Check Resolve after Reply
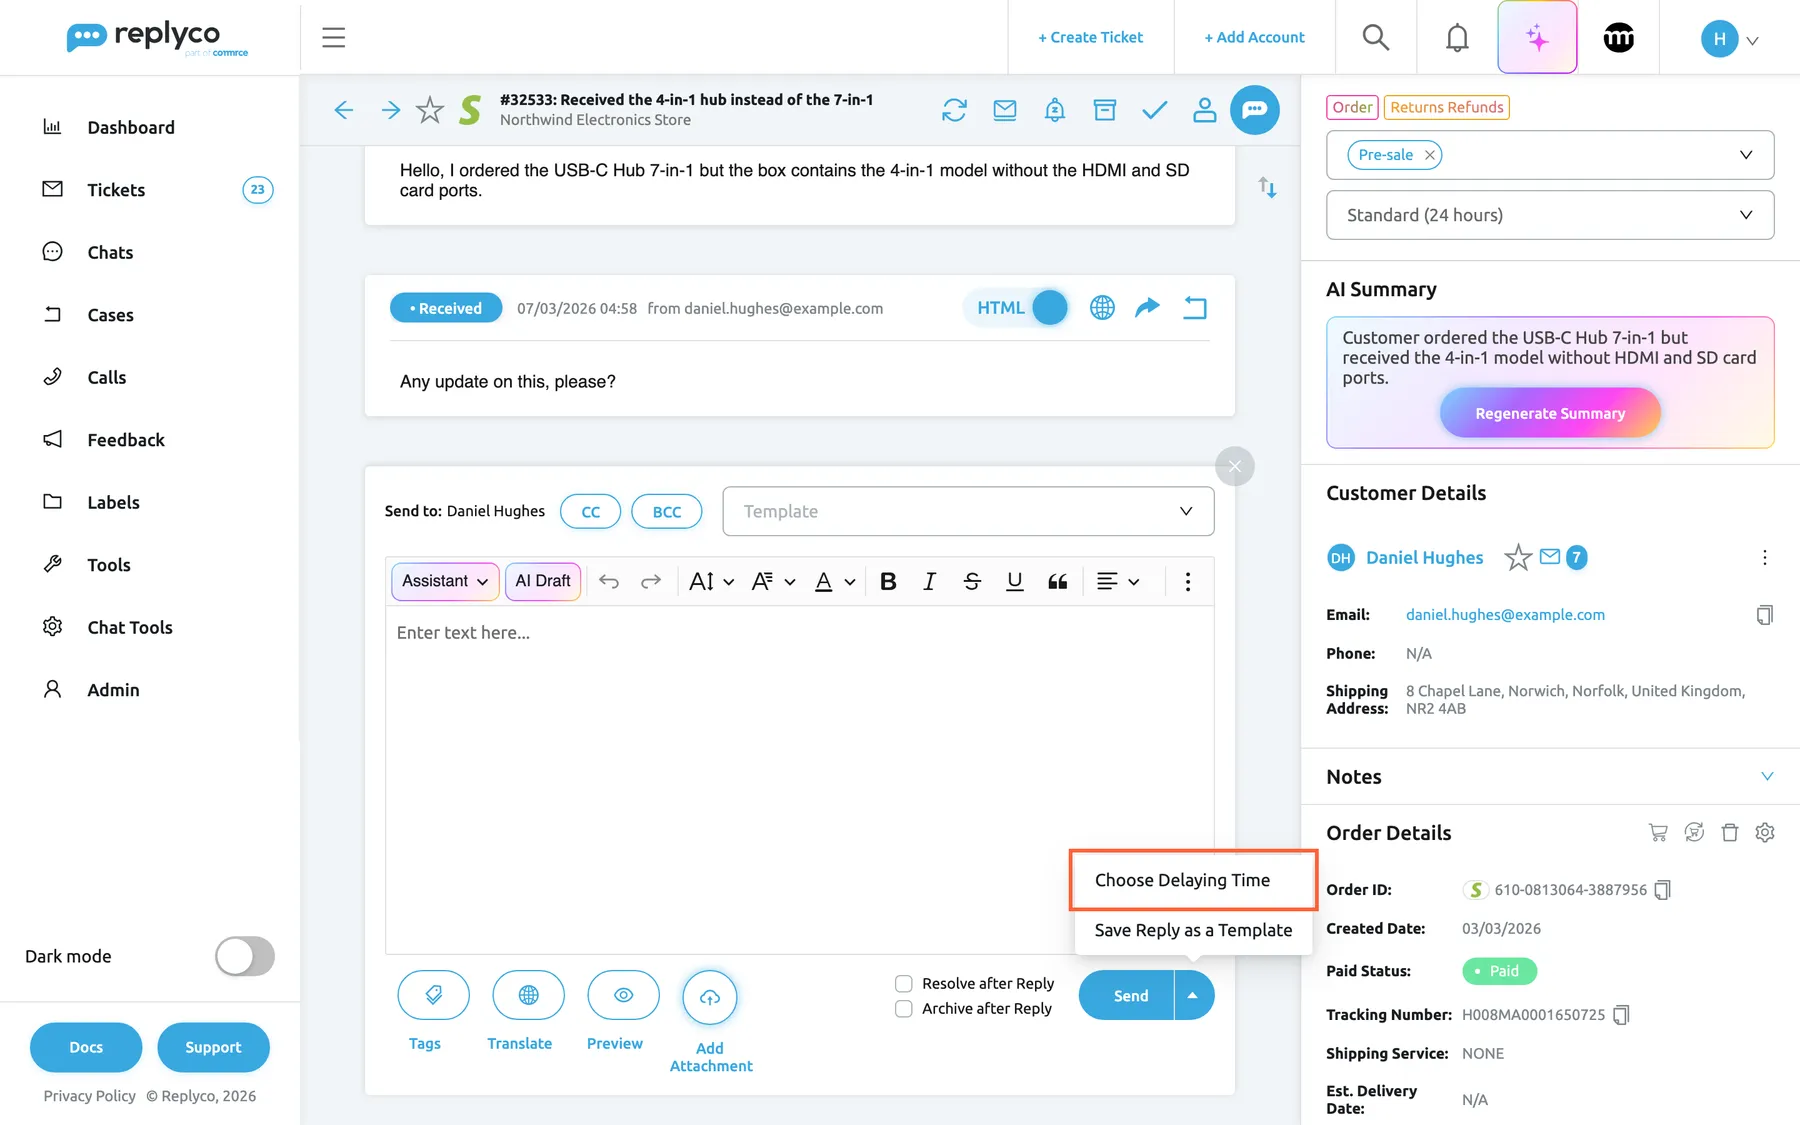This screenshot has width=1800, height=1125. 904,984
